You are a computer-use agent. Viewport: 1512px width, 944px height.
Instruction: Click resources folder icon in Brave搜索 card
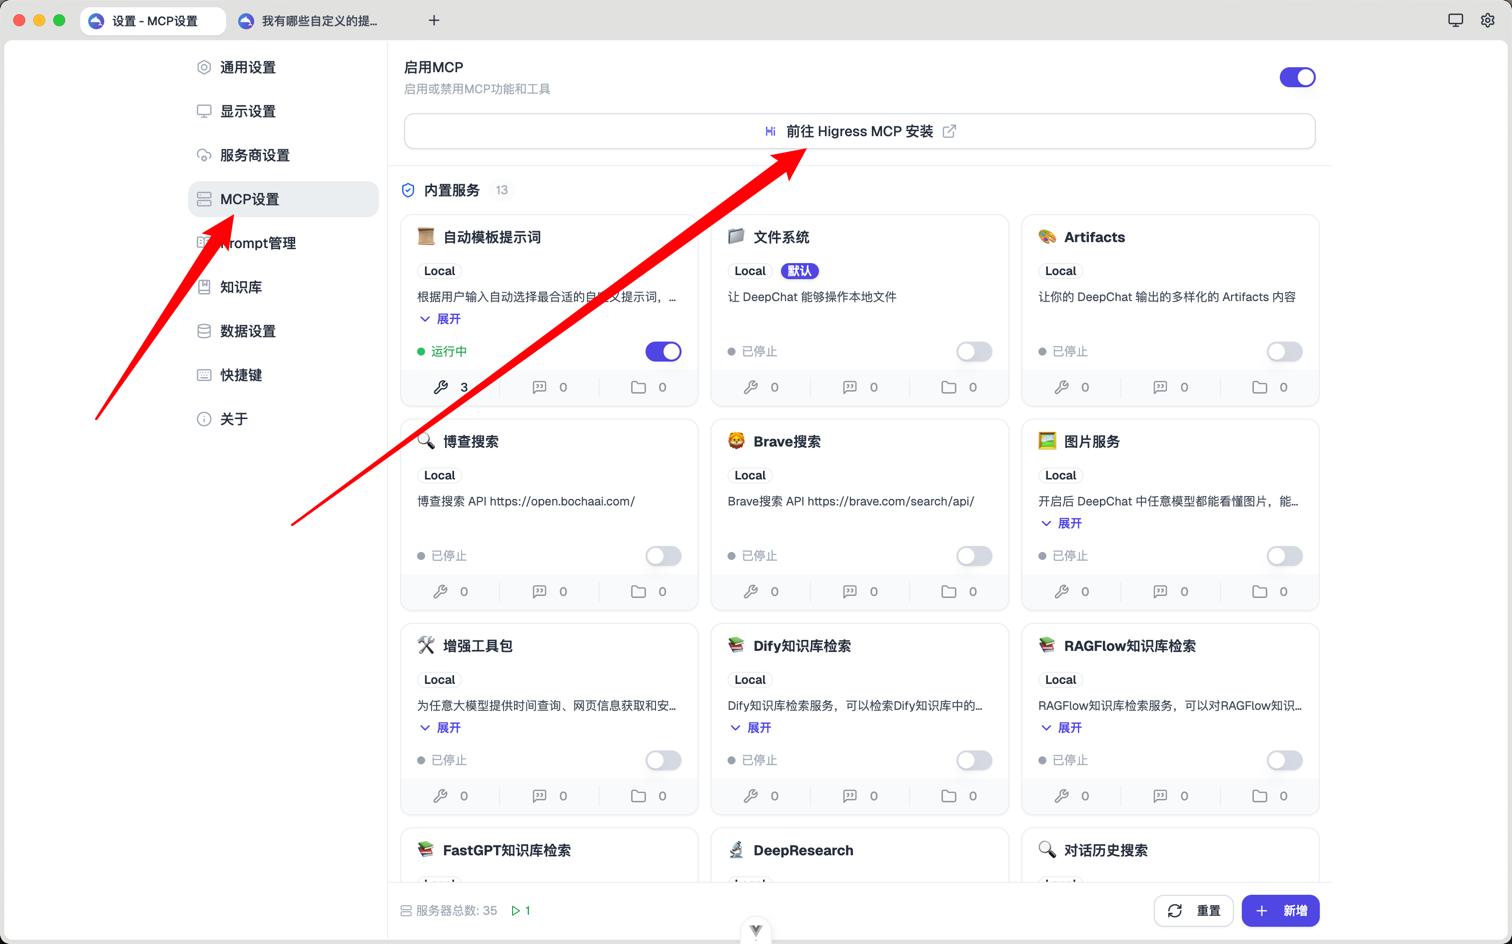(x=949, y=592)
